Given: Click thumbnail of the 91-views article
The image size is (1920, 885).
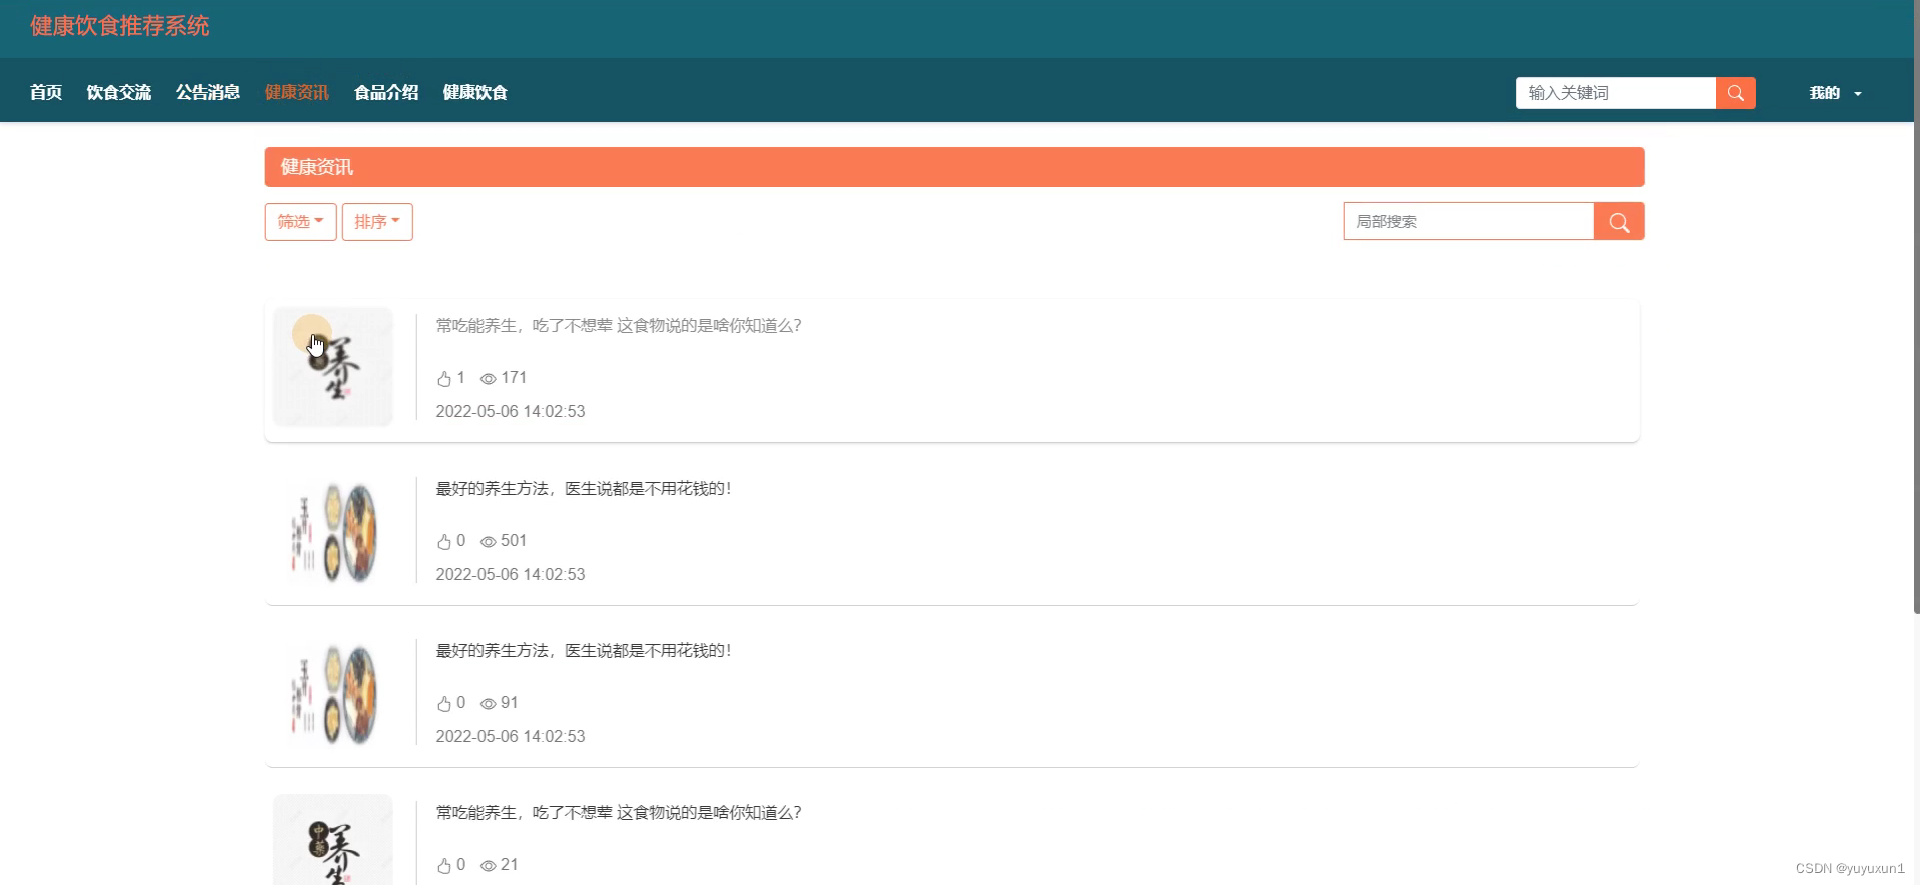Looking at the screenshot, I should coord(333,694).
